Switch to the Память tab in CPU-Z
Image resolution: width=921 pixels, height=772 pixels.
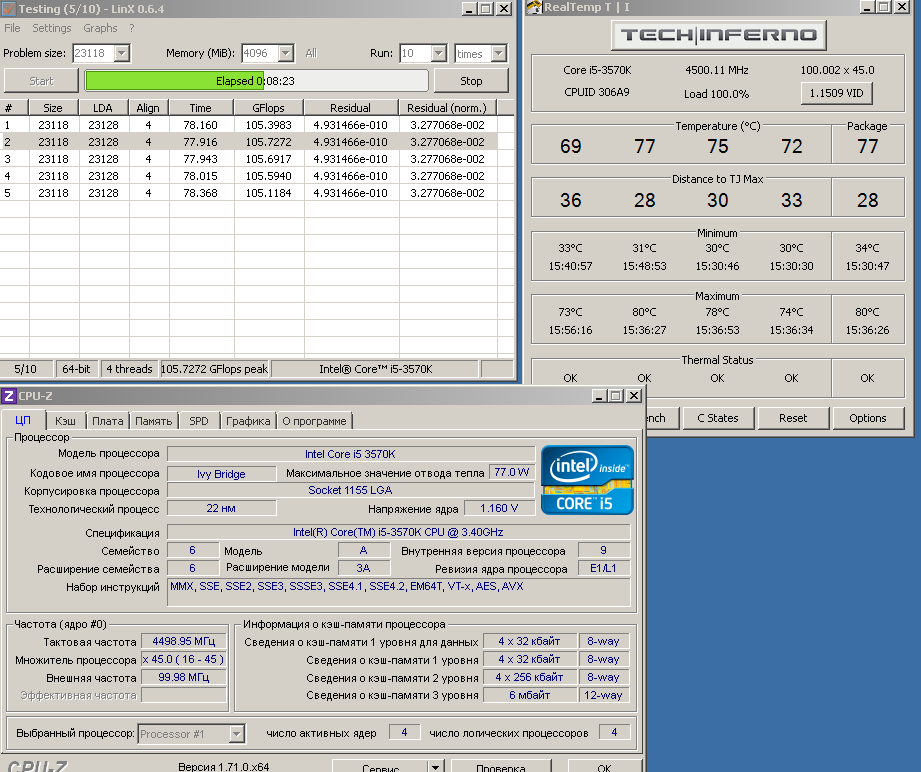click(153, 421)
